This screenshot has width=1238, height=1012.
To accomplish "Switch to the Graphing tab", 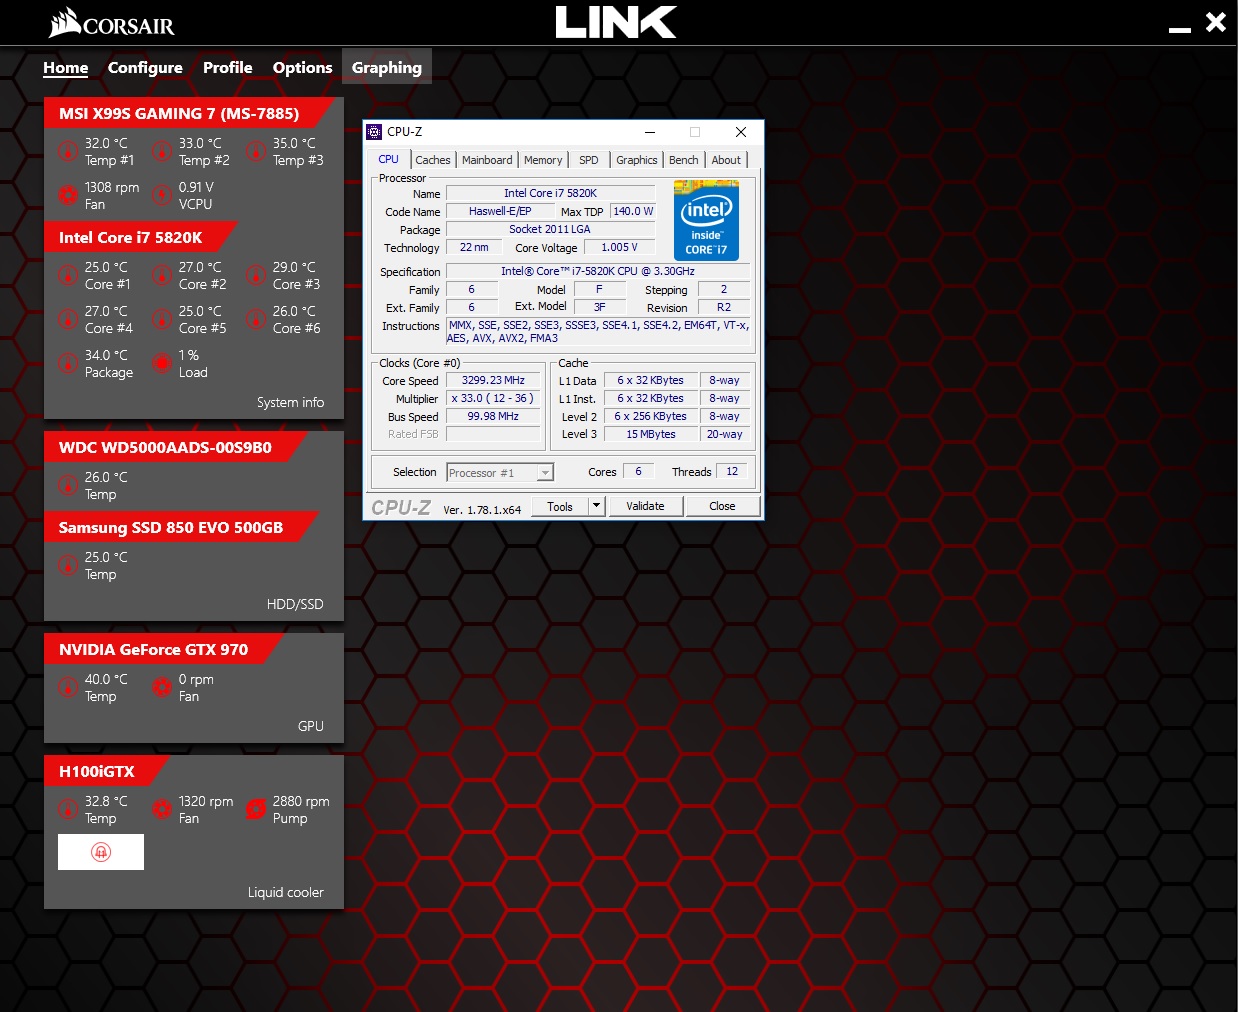I will pyautogui.click(x=387, y=67).
